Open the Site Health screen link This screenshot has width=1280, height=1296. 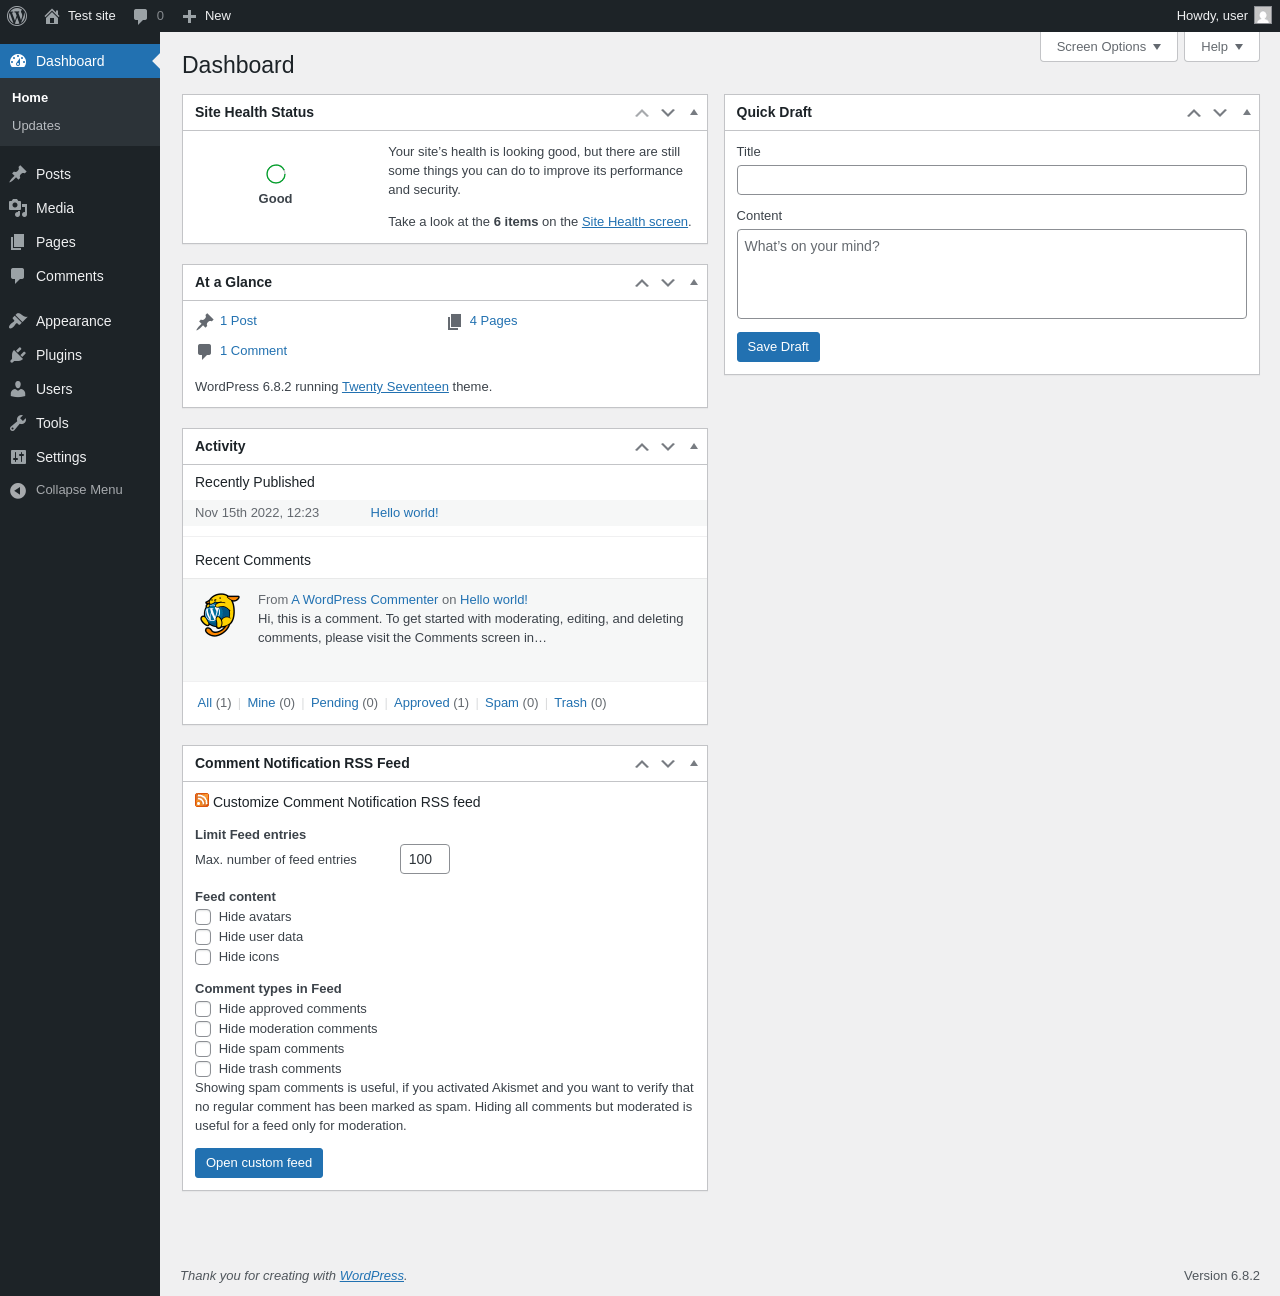(635, 222)
